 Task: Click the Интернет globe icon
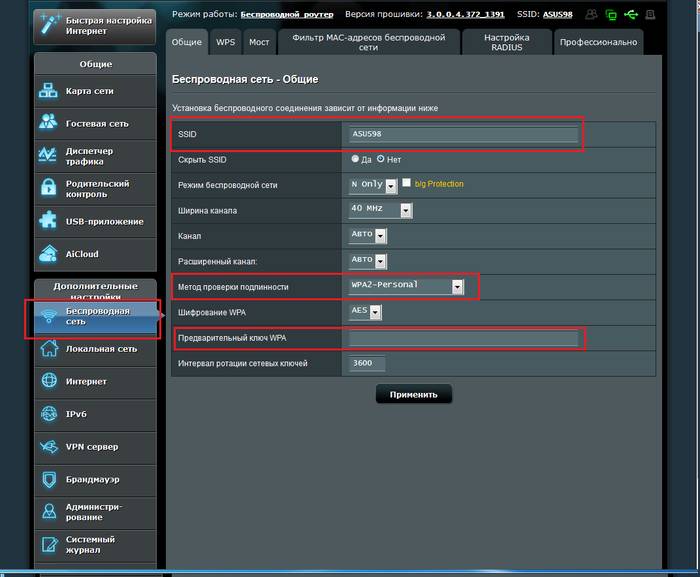[x=50, y=381]
